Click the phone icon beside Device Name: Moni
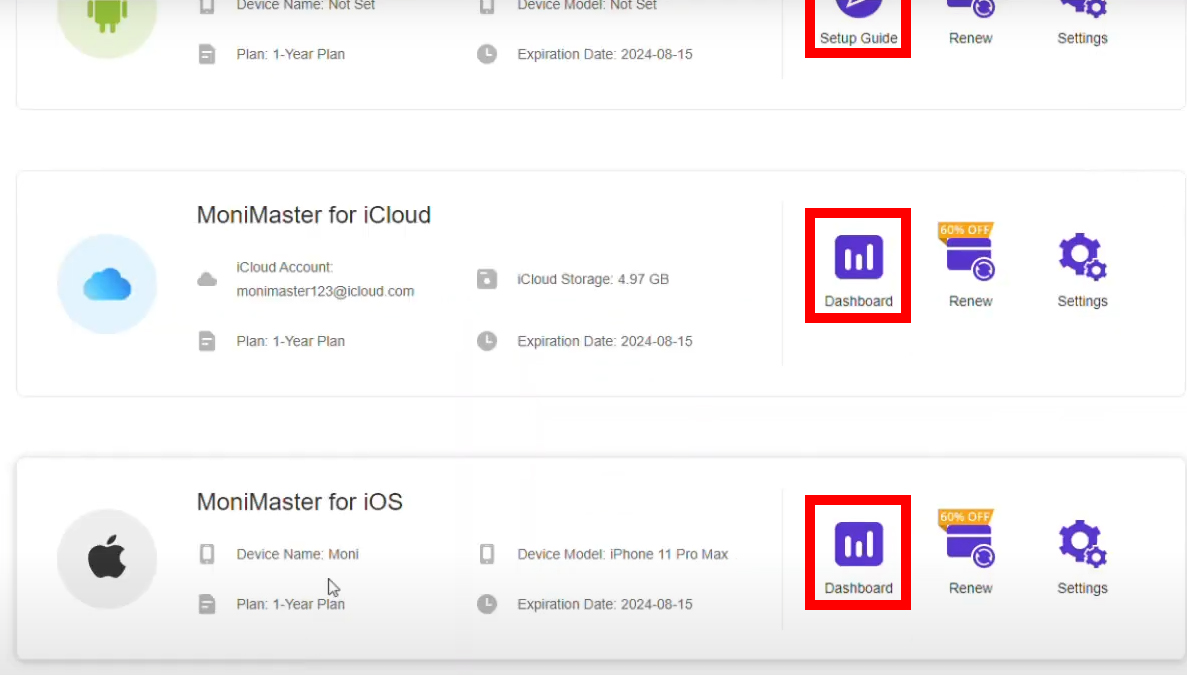Viewport: 1187px width, 675px height. (207, 554)
